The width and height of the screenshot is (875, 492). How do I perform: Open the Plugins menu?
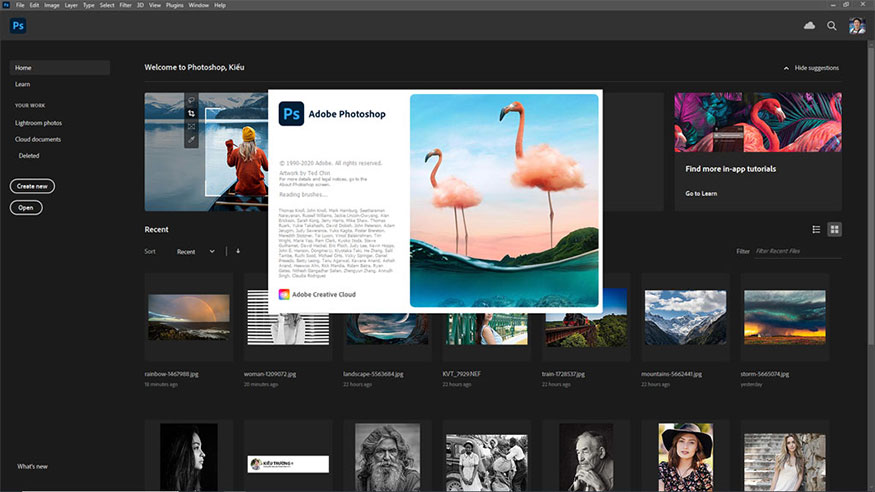(x=175, y=5)
